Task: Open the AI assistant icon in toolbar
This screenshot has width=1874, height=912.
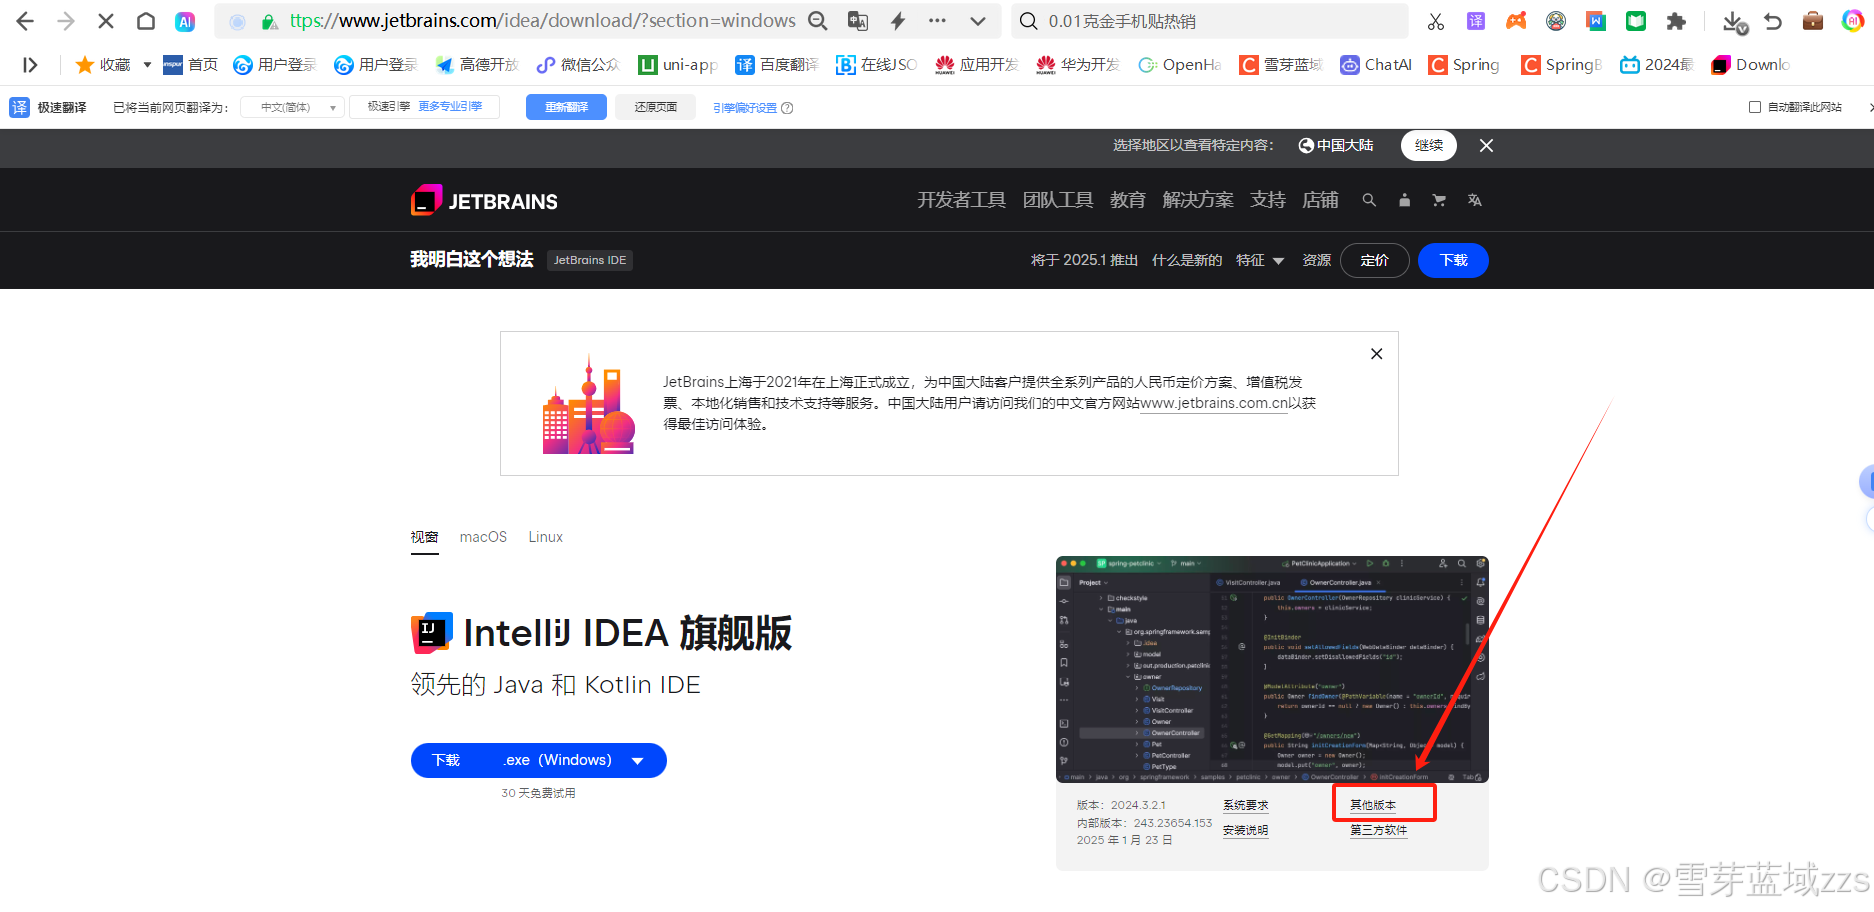Action: [x=185, y=21]
